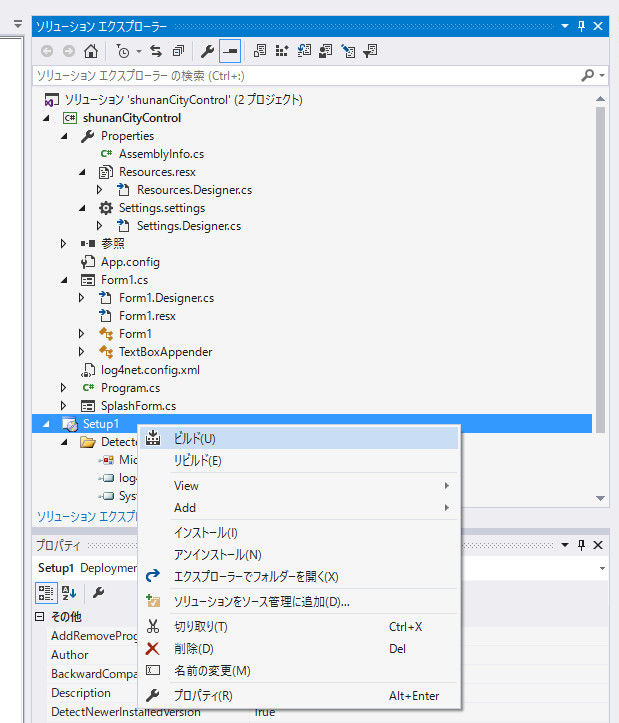Click the Property Pages wrench icon
Viewport: 619px width, 723px height.
coord(98,593)
